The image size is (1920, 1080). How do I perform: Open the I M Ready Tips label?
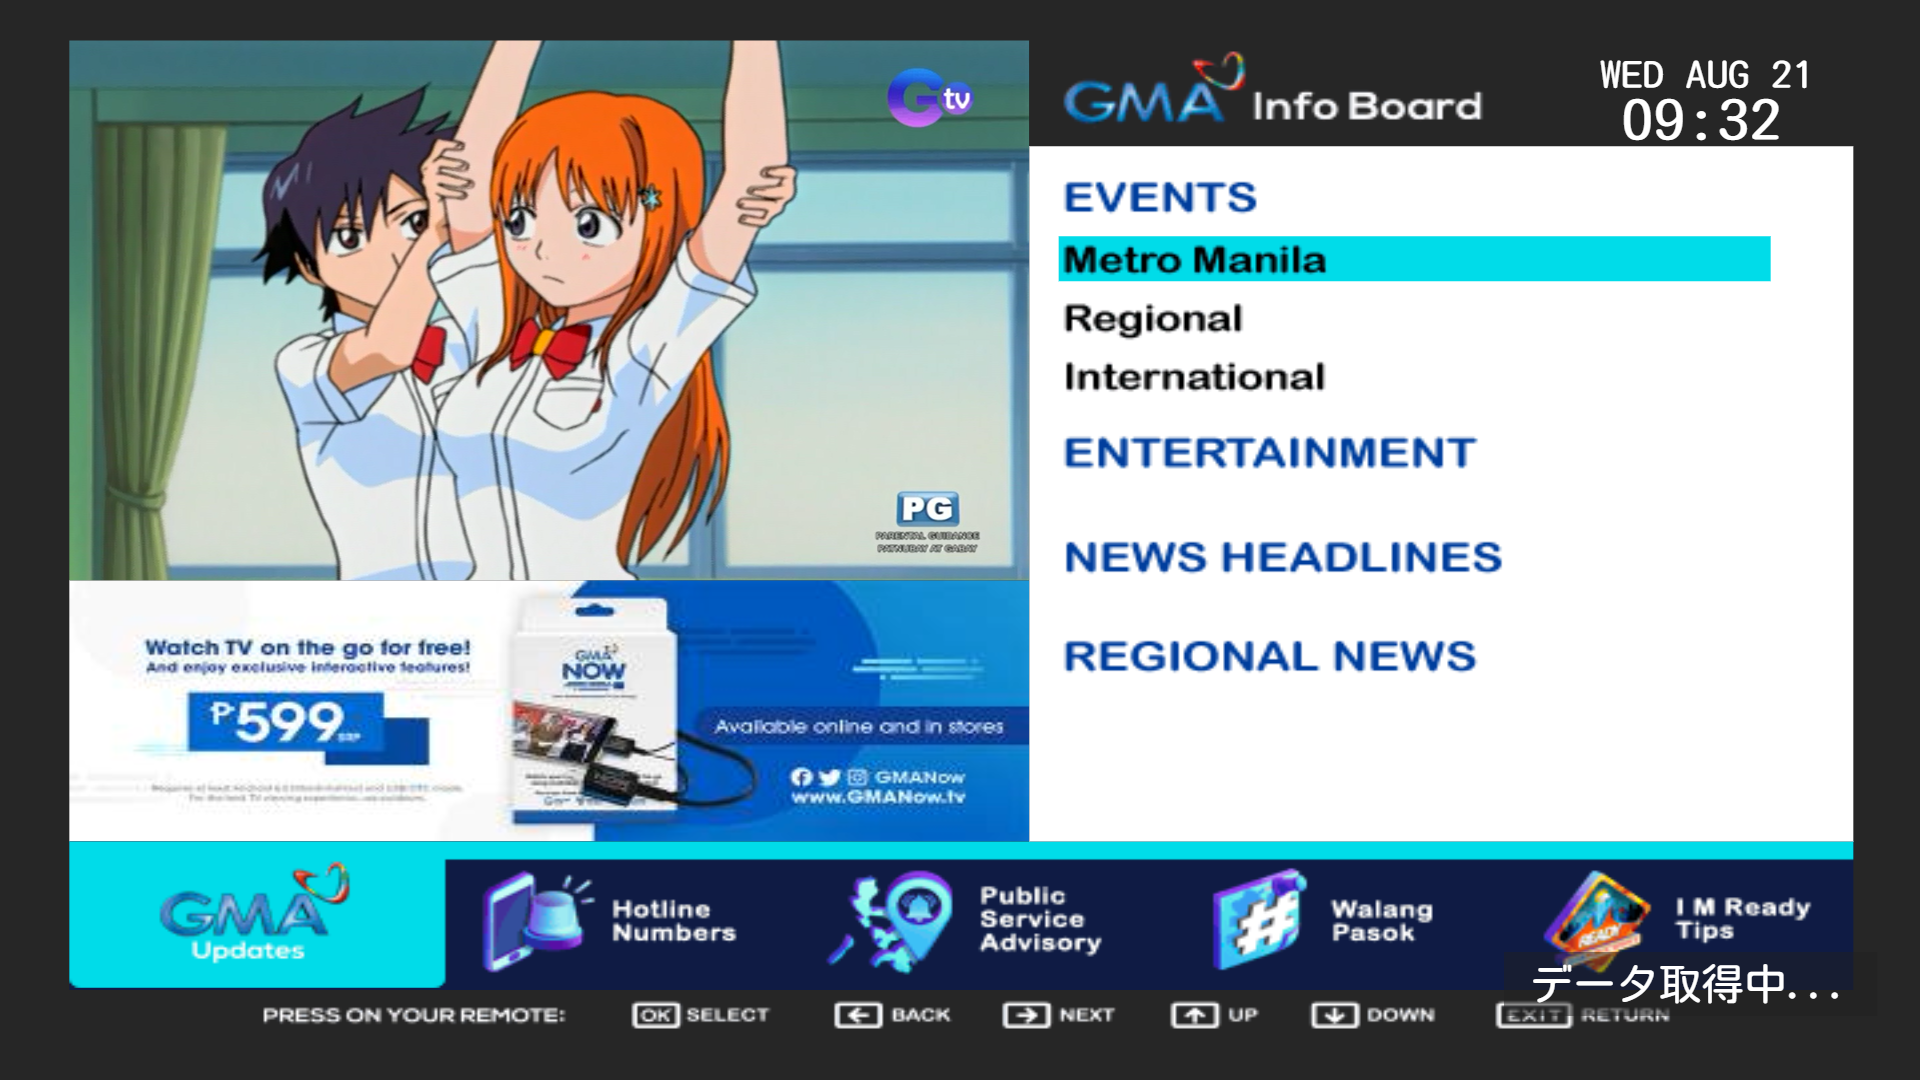point(1743,919)
